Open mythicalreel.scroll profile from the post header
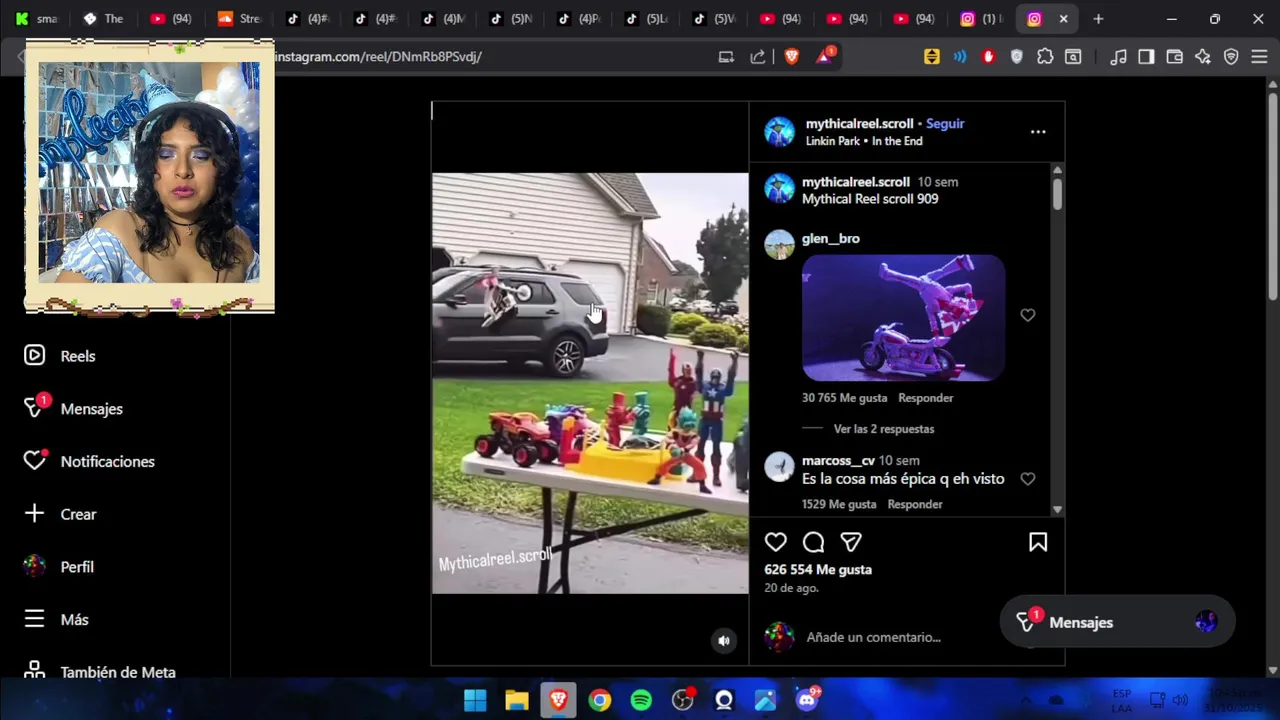 click(x=860, y=124)
